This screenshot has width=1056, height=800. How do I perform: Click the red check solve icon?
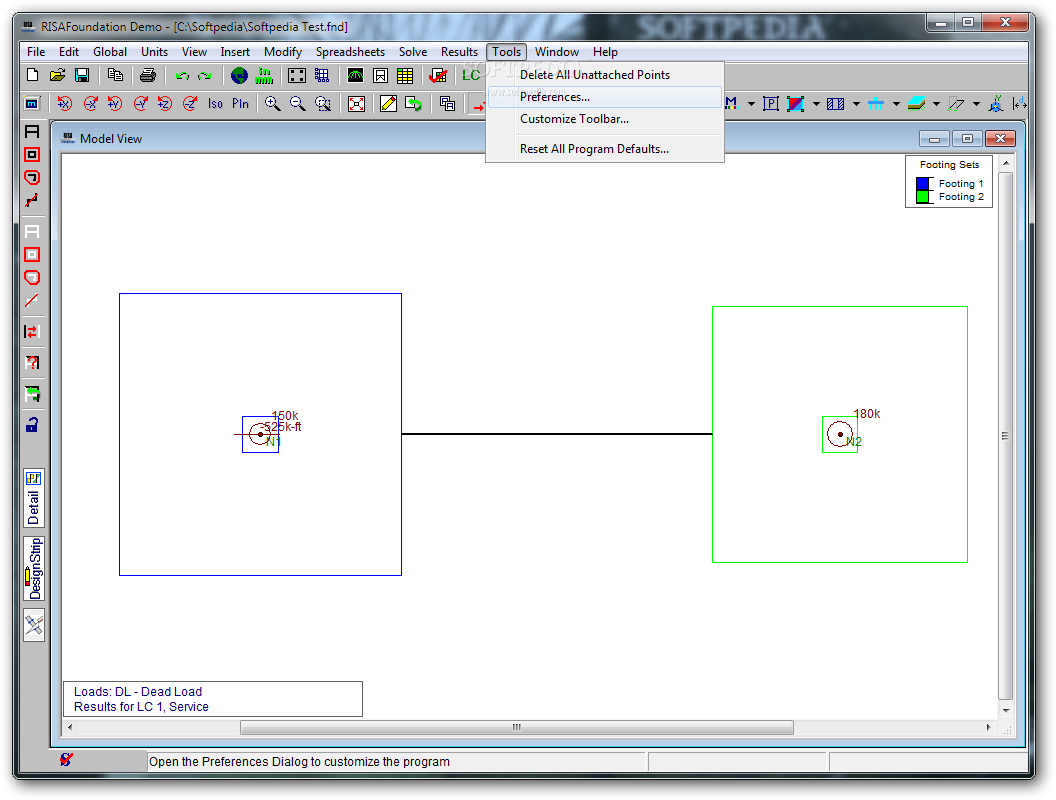pyautogui.click(x=438, y=75)
